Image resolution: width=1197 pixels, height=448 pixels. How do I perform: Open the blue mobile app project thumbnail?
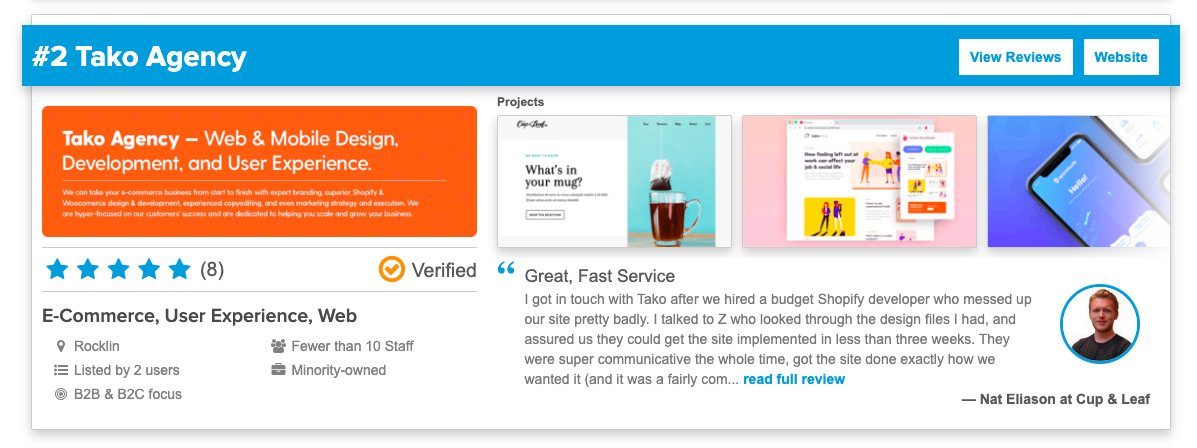(1078, 182)
